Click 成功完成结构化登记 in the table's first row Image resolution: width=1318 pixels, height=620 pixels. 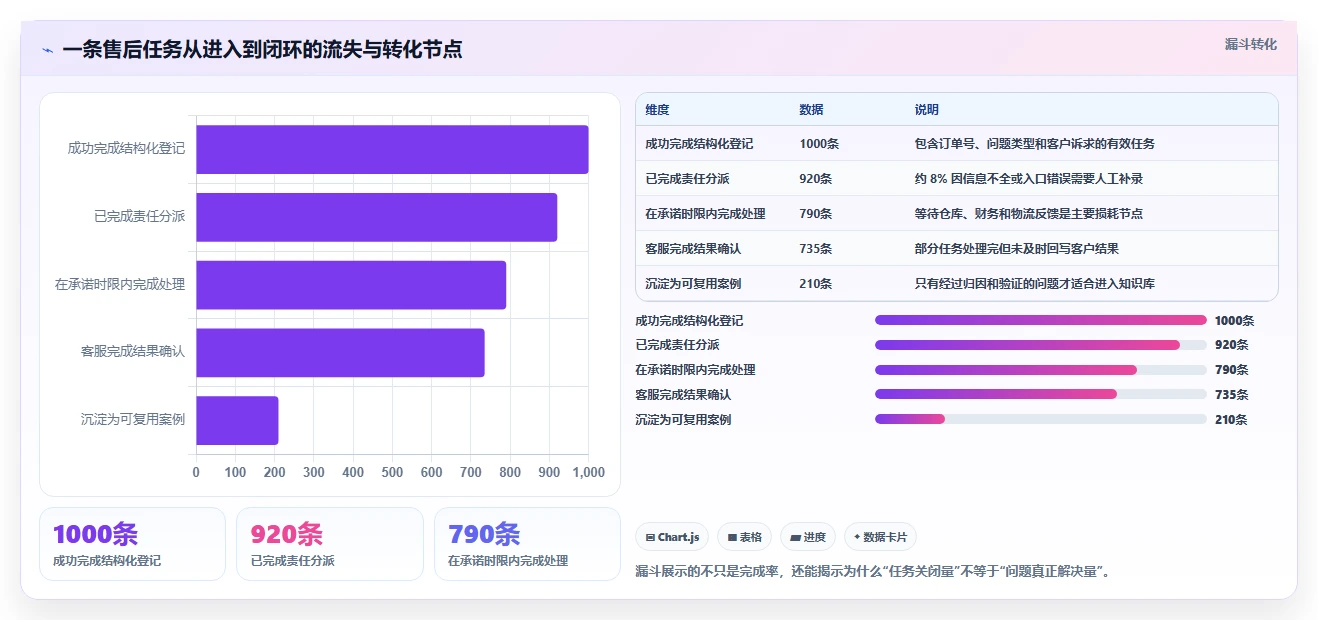[x=699, y=144]
